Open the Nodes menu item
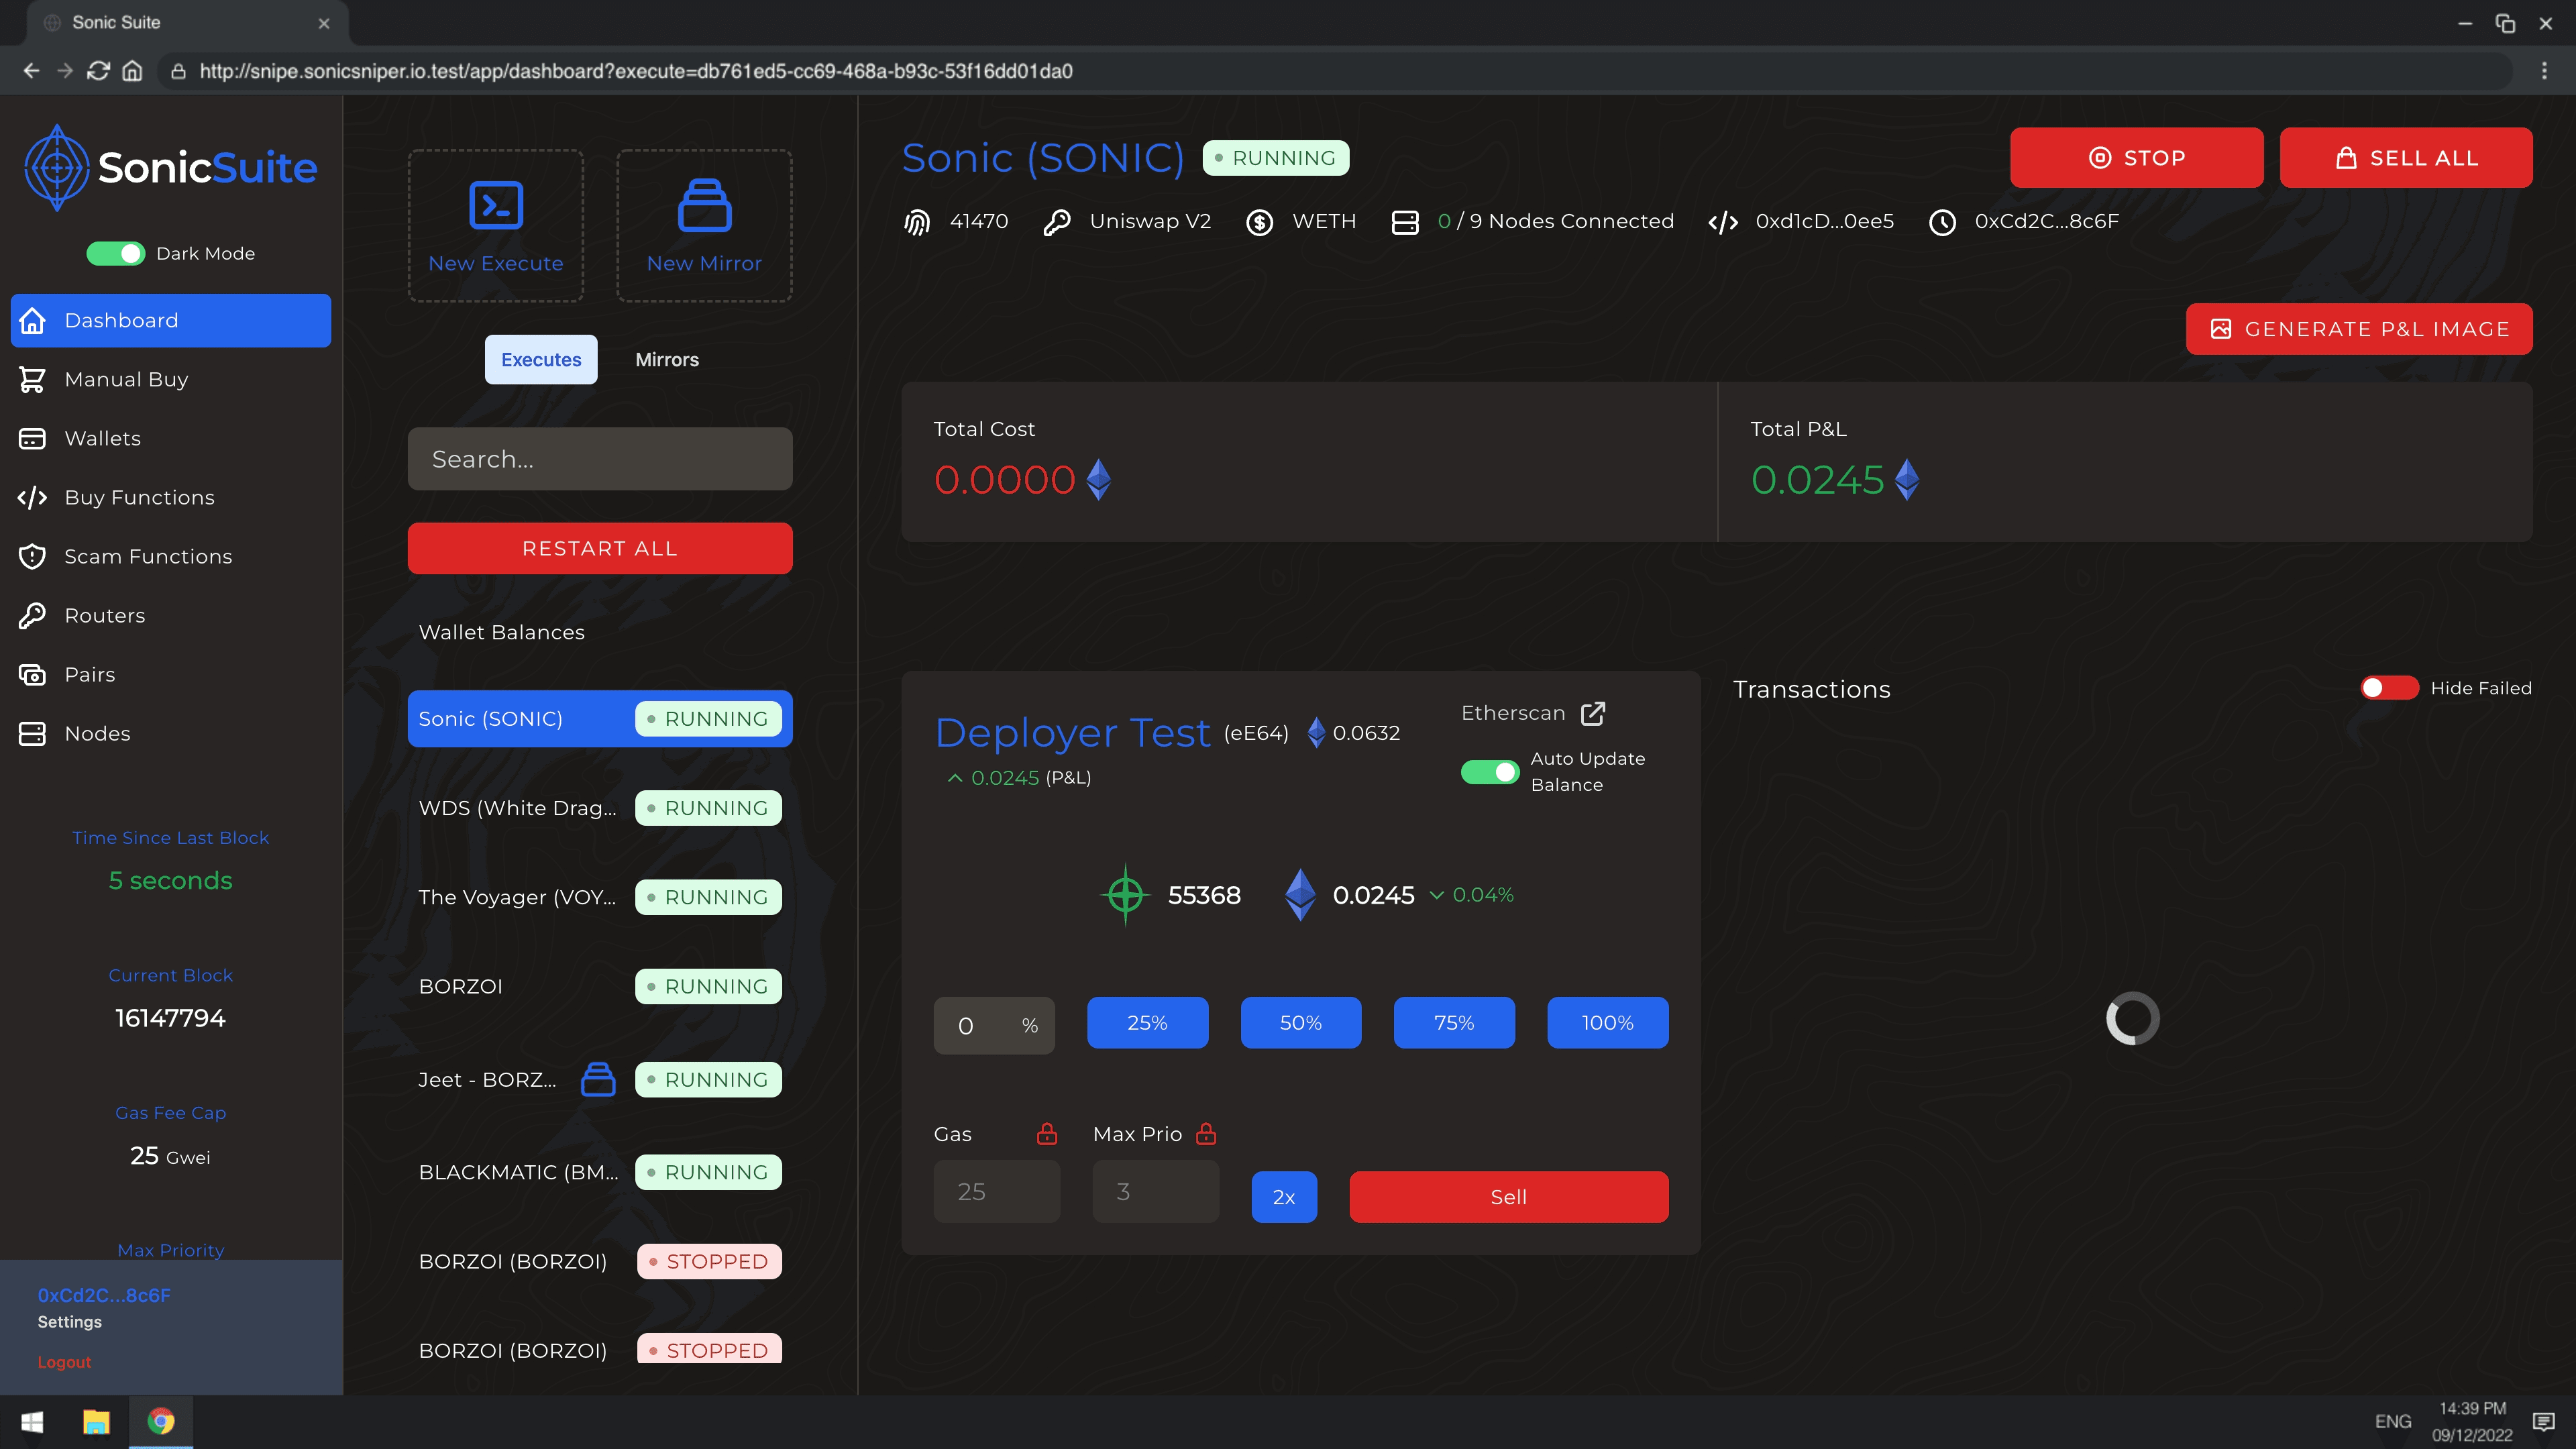Viewport: 2576px width, 1449px height. (170, 733)
